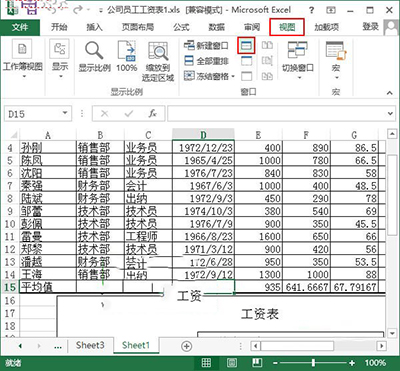This screenshot has width=400, height=371.
Task: Switch to the Sheet3 tab
Action: coord(90,345)
